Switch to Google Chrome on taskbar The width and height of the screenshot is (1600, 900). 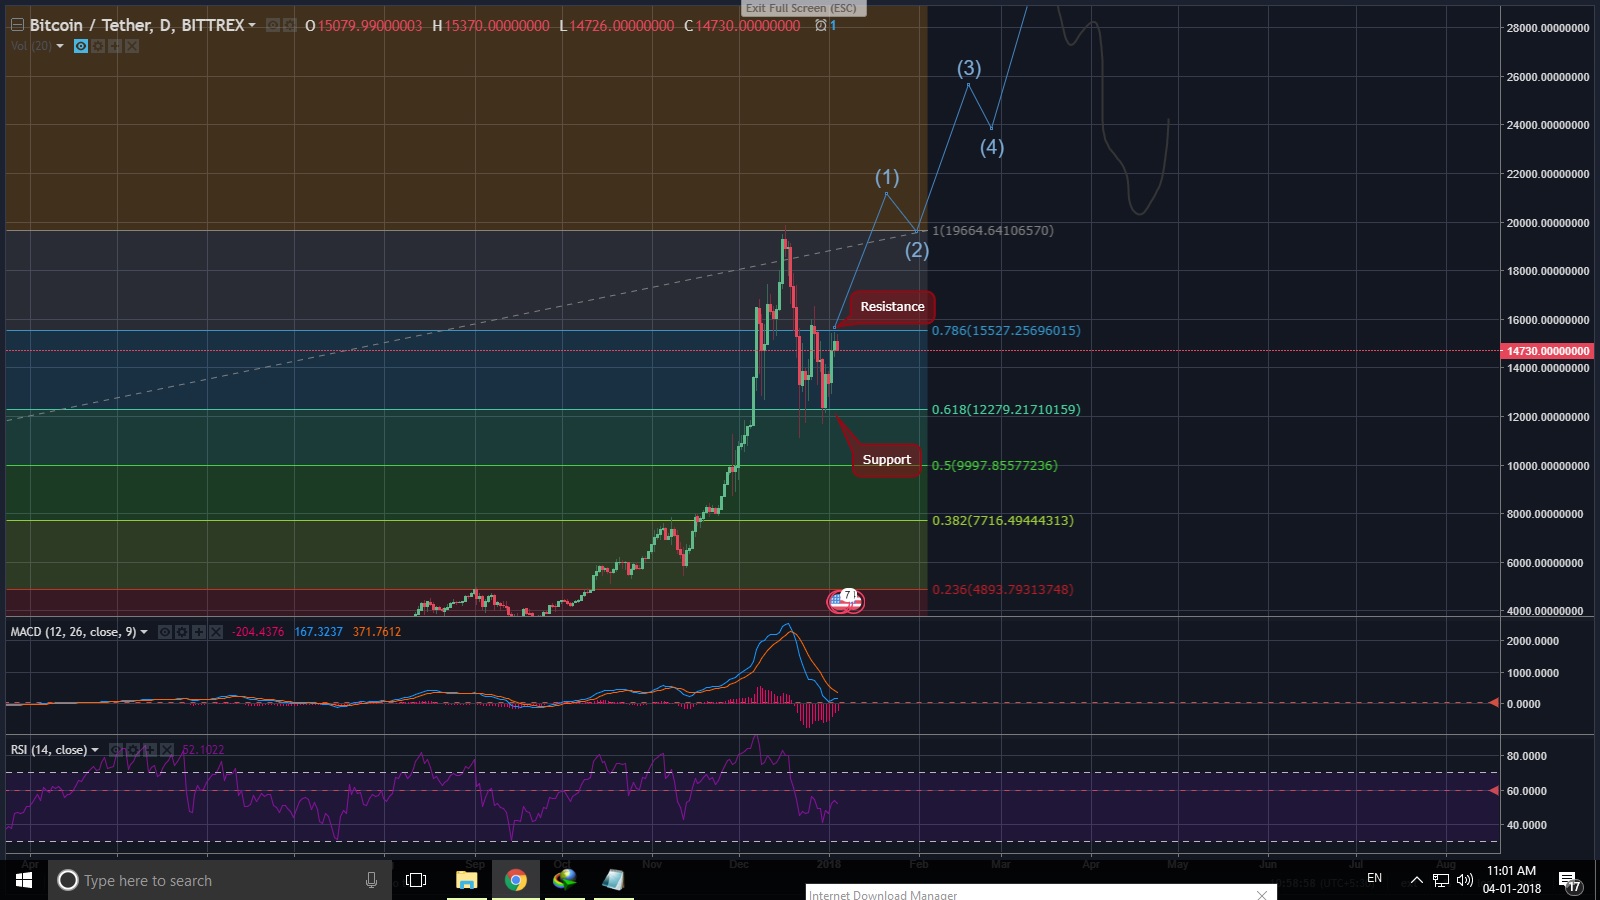[516, 880]
